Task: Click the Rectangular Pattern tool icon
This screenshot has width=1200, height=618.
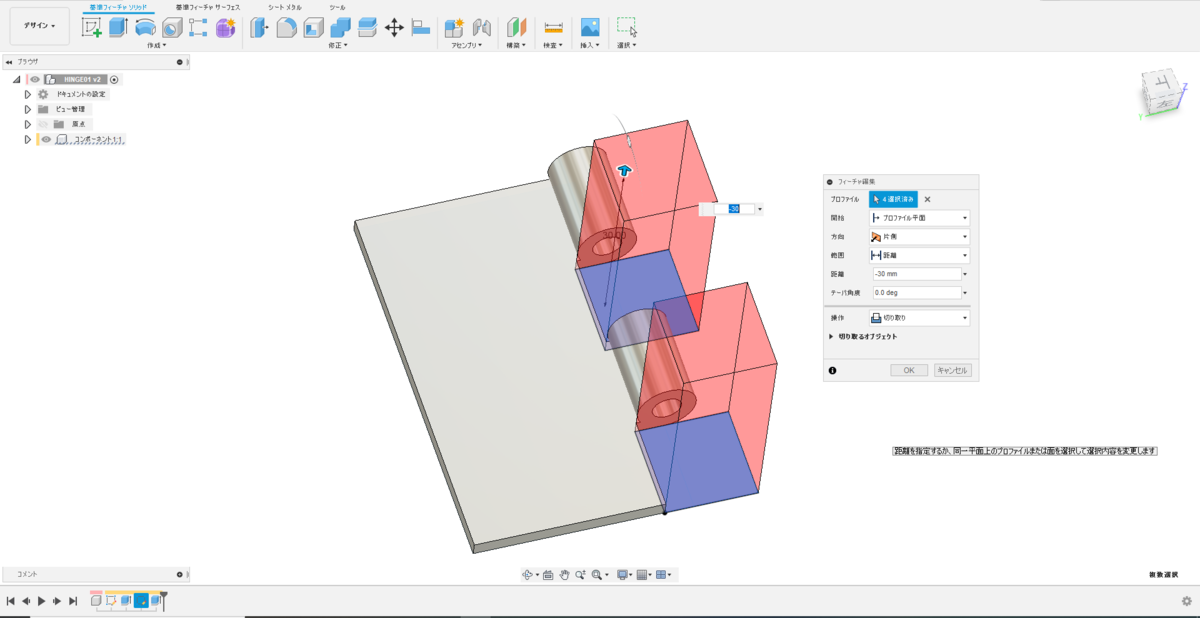Action: coord(198,28)
